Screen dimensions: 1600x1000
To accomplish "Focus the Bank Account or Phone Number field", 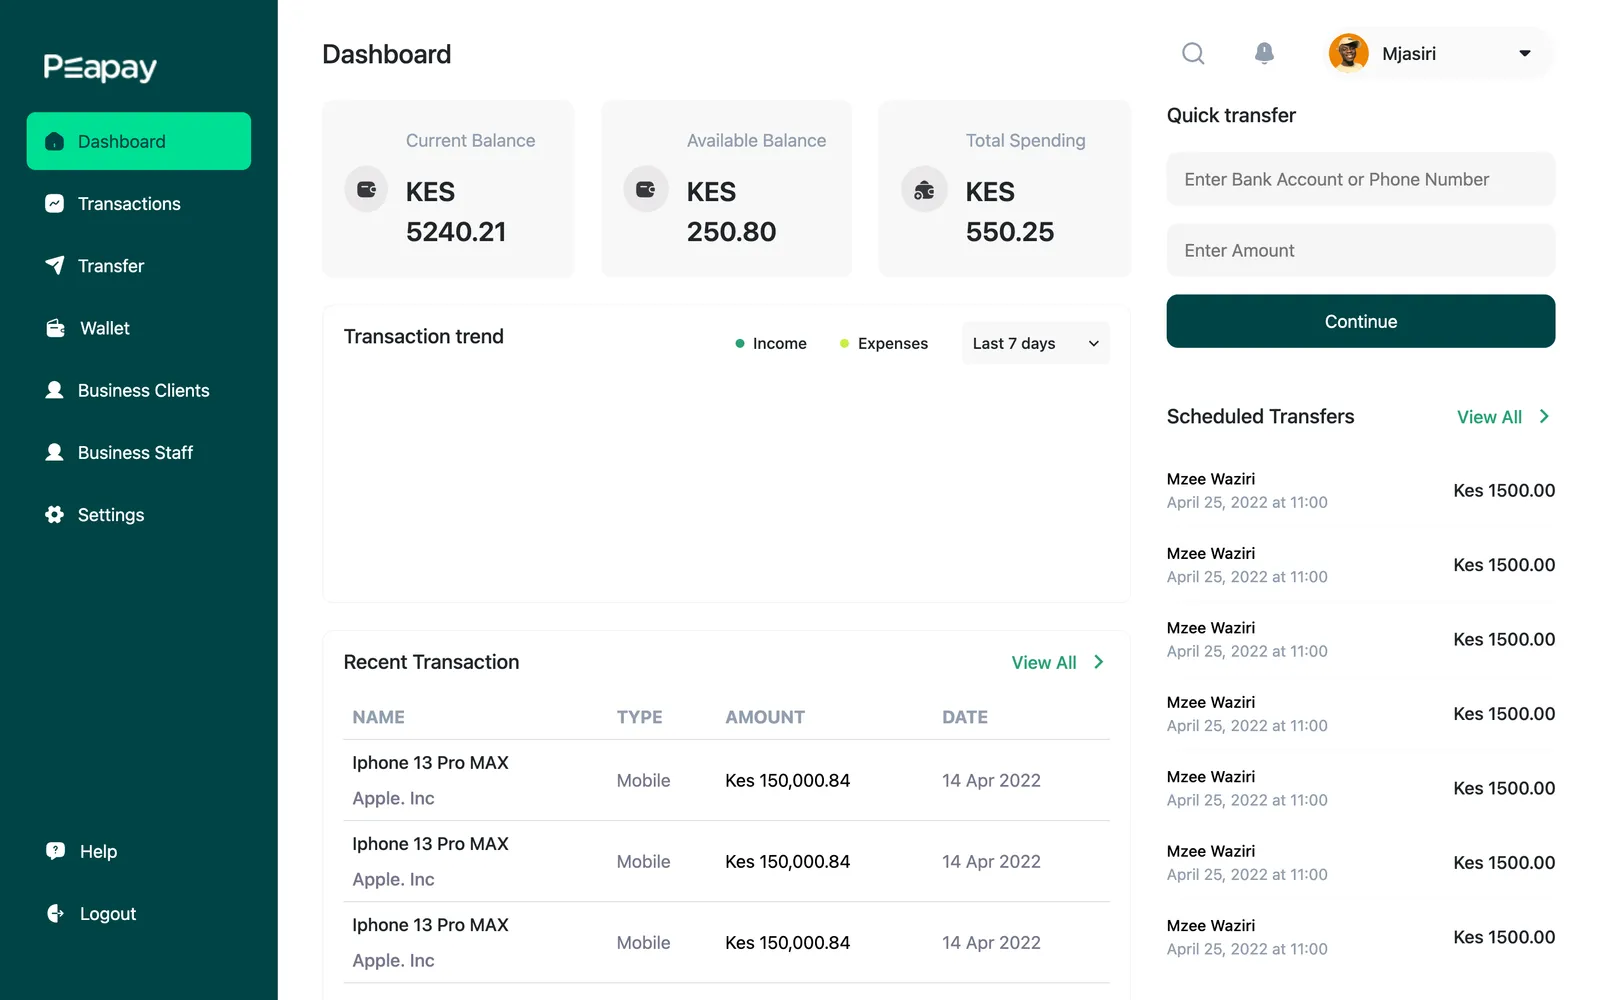I will [1360, 179].
